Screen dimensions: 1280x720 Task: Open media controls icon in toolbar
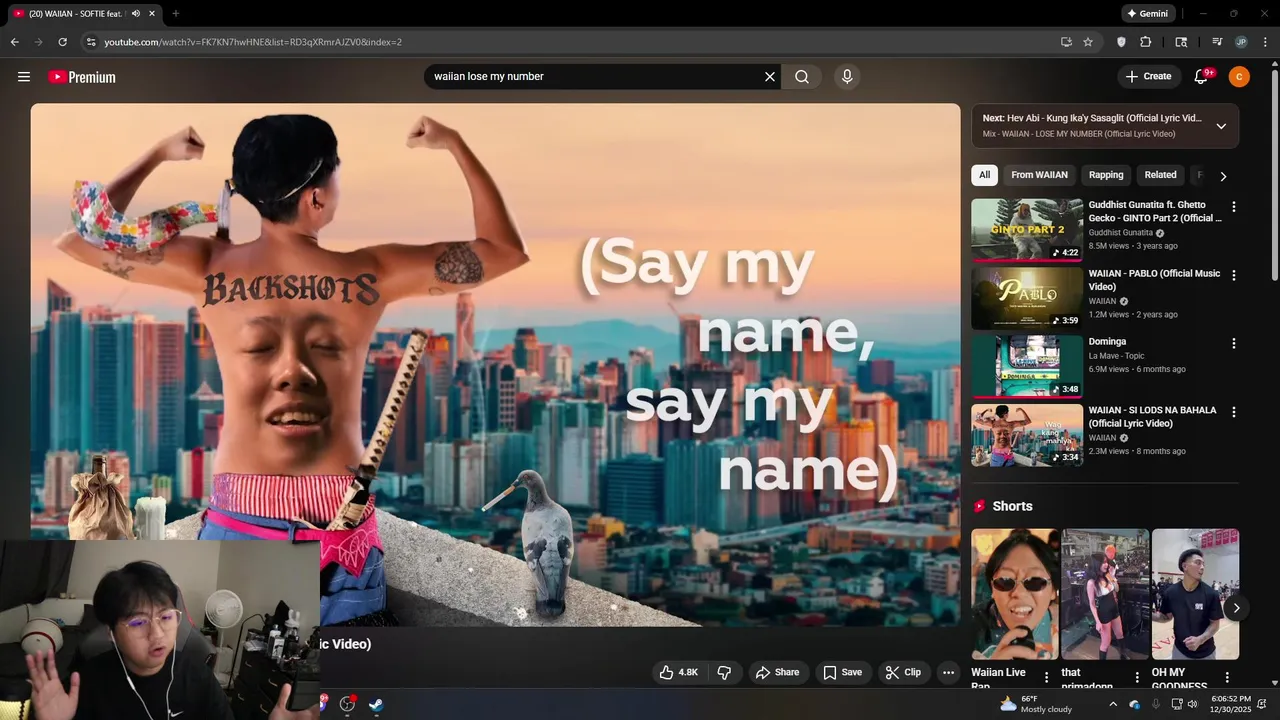(1217, 42)
